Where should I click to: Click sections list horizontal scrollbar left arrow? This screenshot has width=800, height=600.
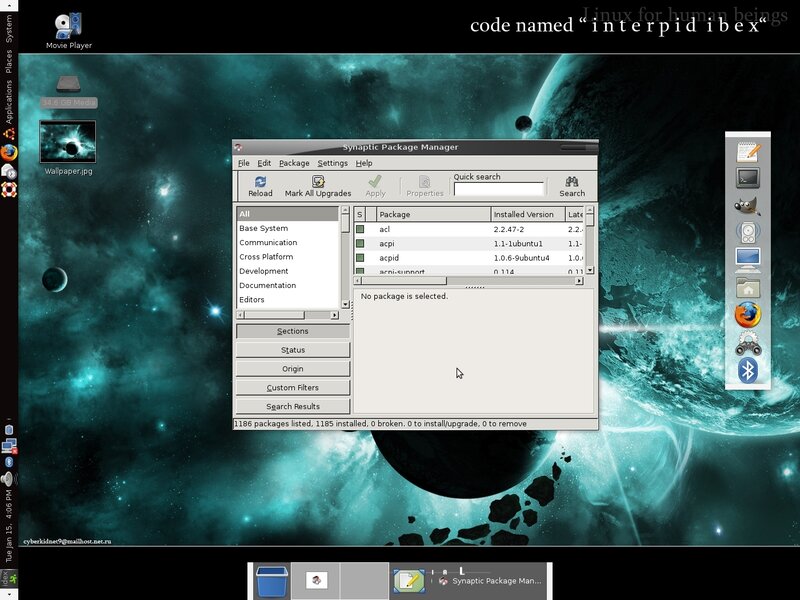[240, 315]
